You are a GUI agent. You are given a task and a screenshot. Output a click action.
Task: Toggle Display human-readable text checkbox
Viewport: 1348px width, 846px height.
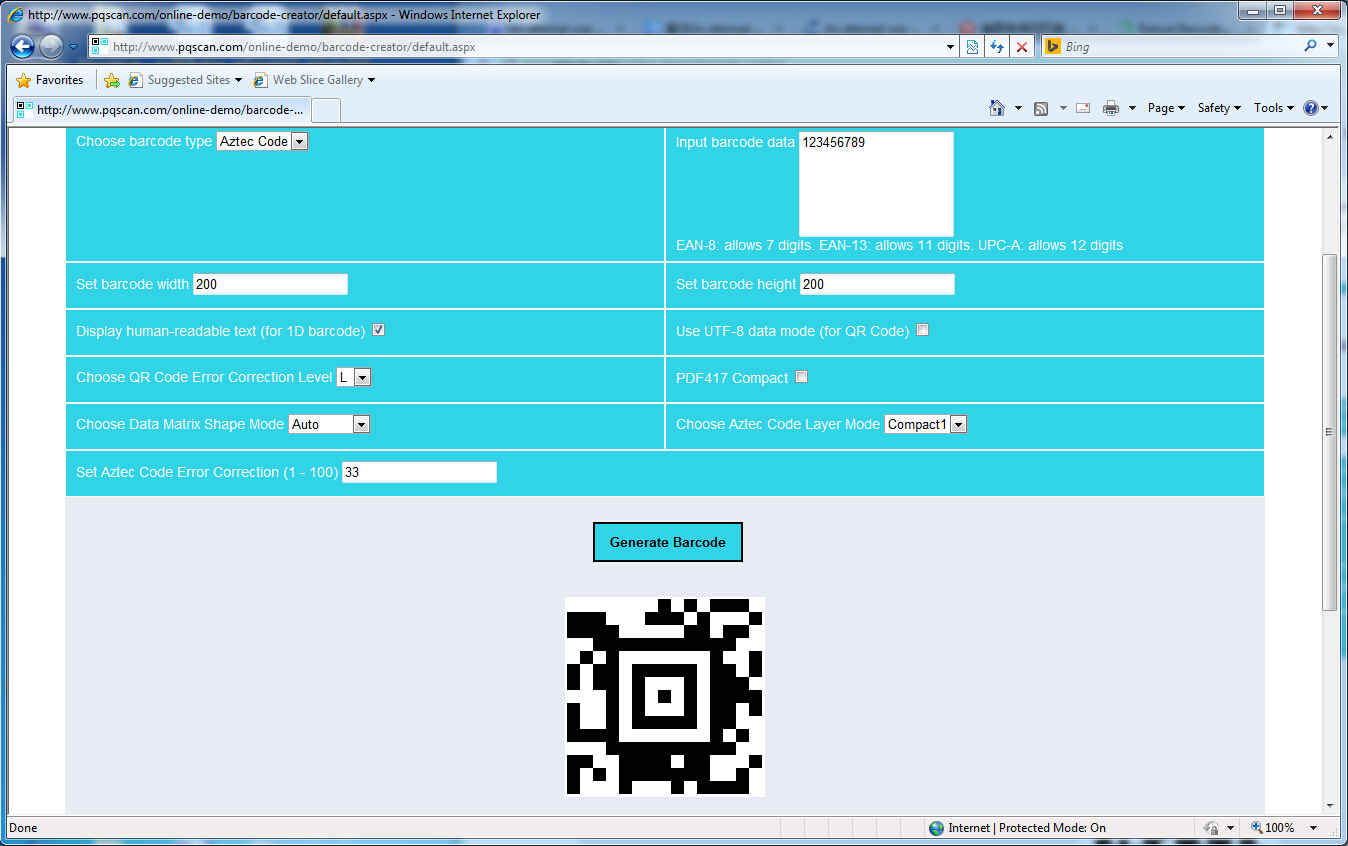[x=379, y=330]
